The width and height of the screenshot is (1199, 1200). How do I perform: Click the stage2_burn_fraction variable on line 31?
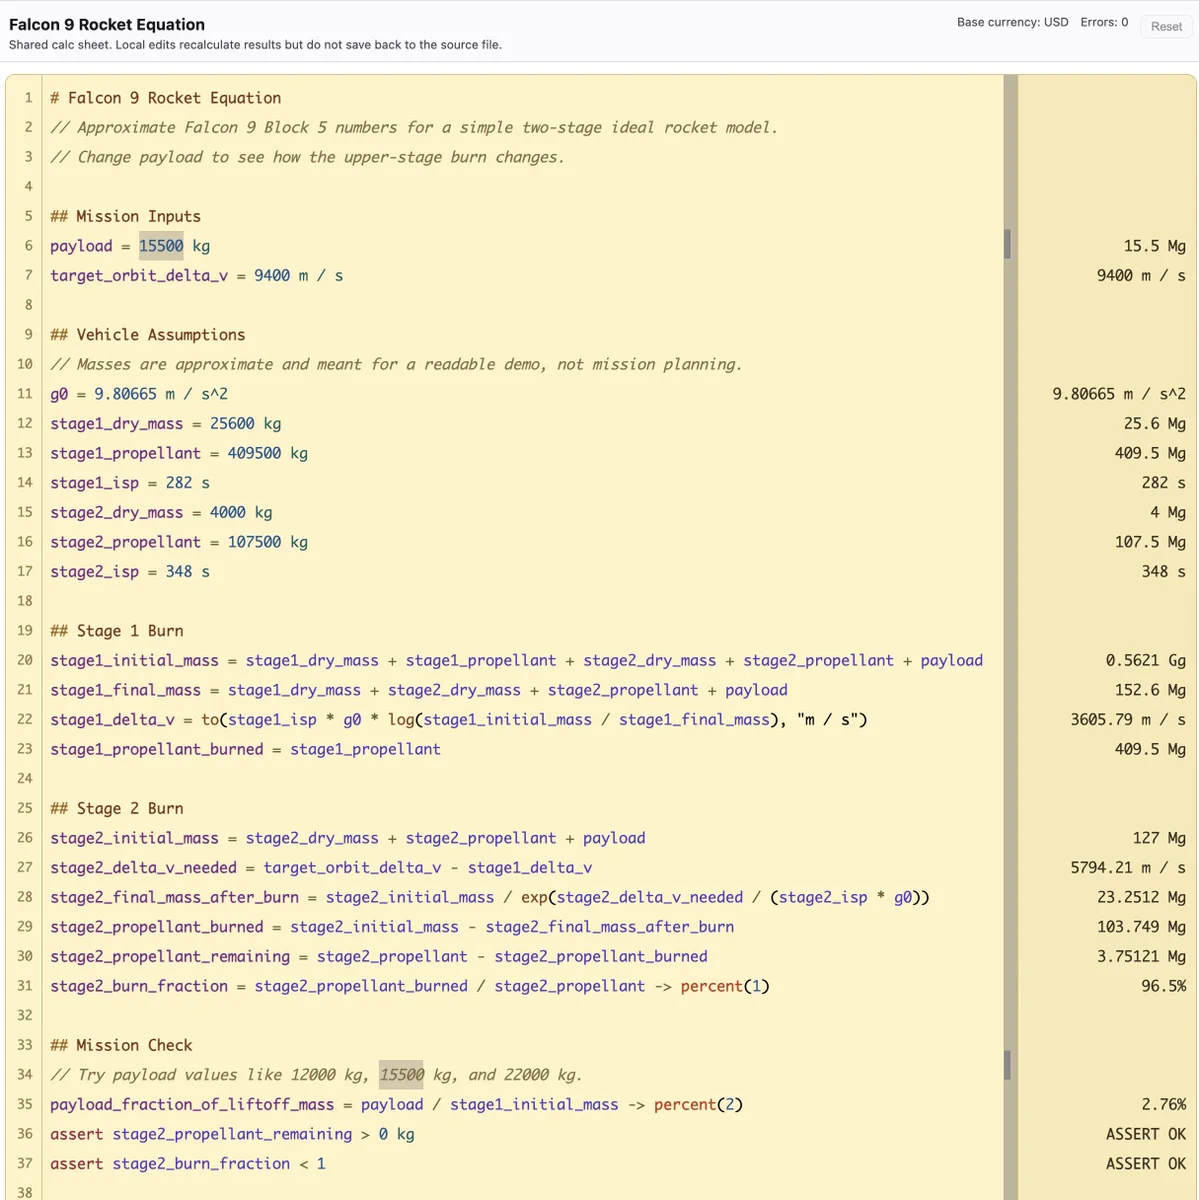139,986
